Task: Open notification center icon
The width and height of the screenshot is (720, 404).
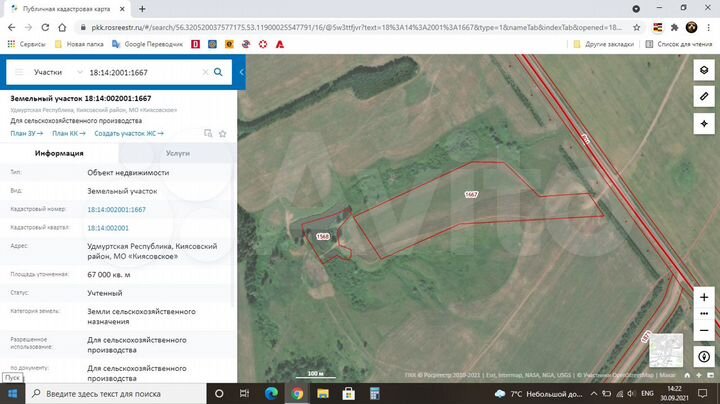Action: [x=703, y=393]
